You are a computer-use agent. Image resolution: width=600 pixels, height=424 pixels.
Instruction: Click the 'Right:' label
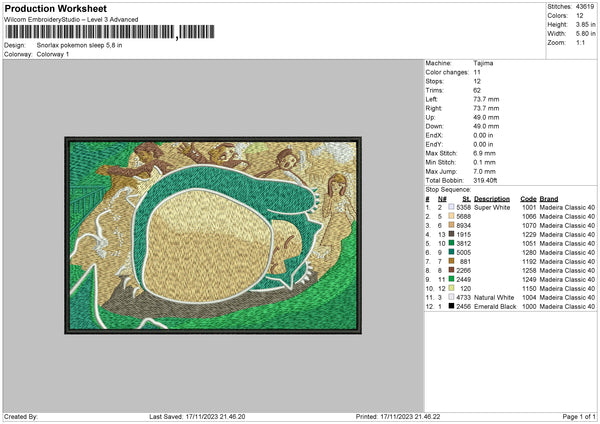[434, 108]
